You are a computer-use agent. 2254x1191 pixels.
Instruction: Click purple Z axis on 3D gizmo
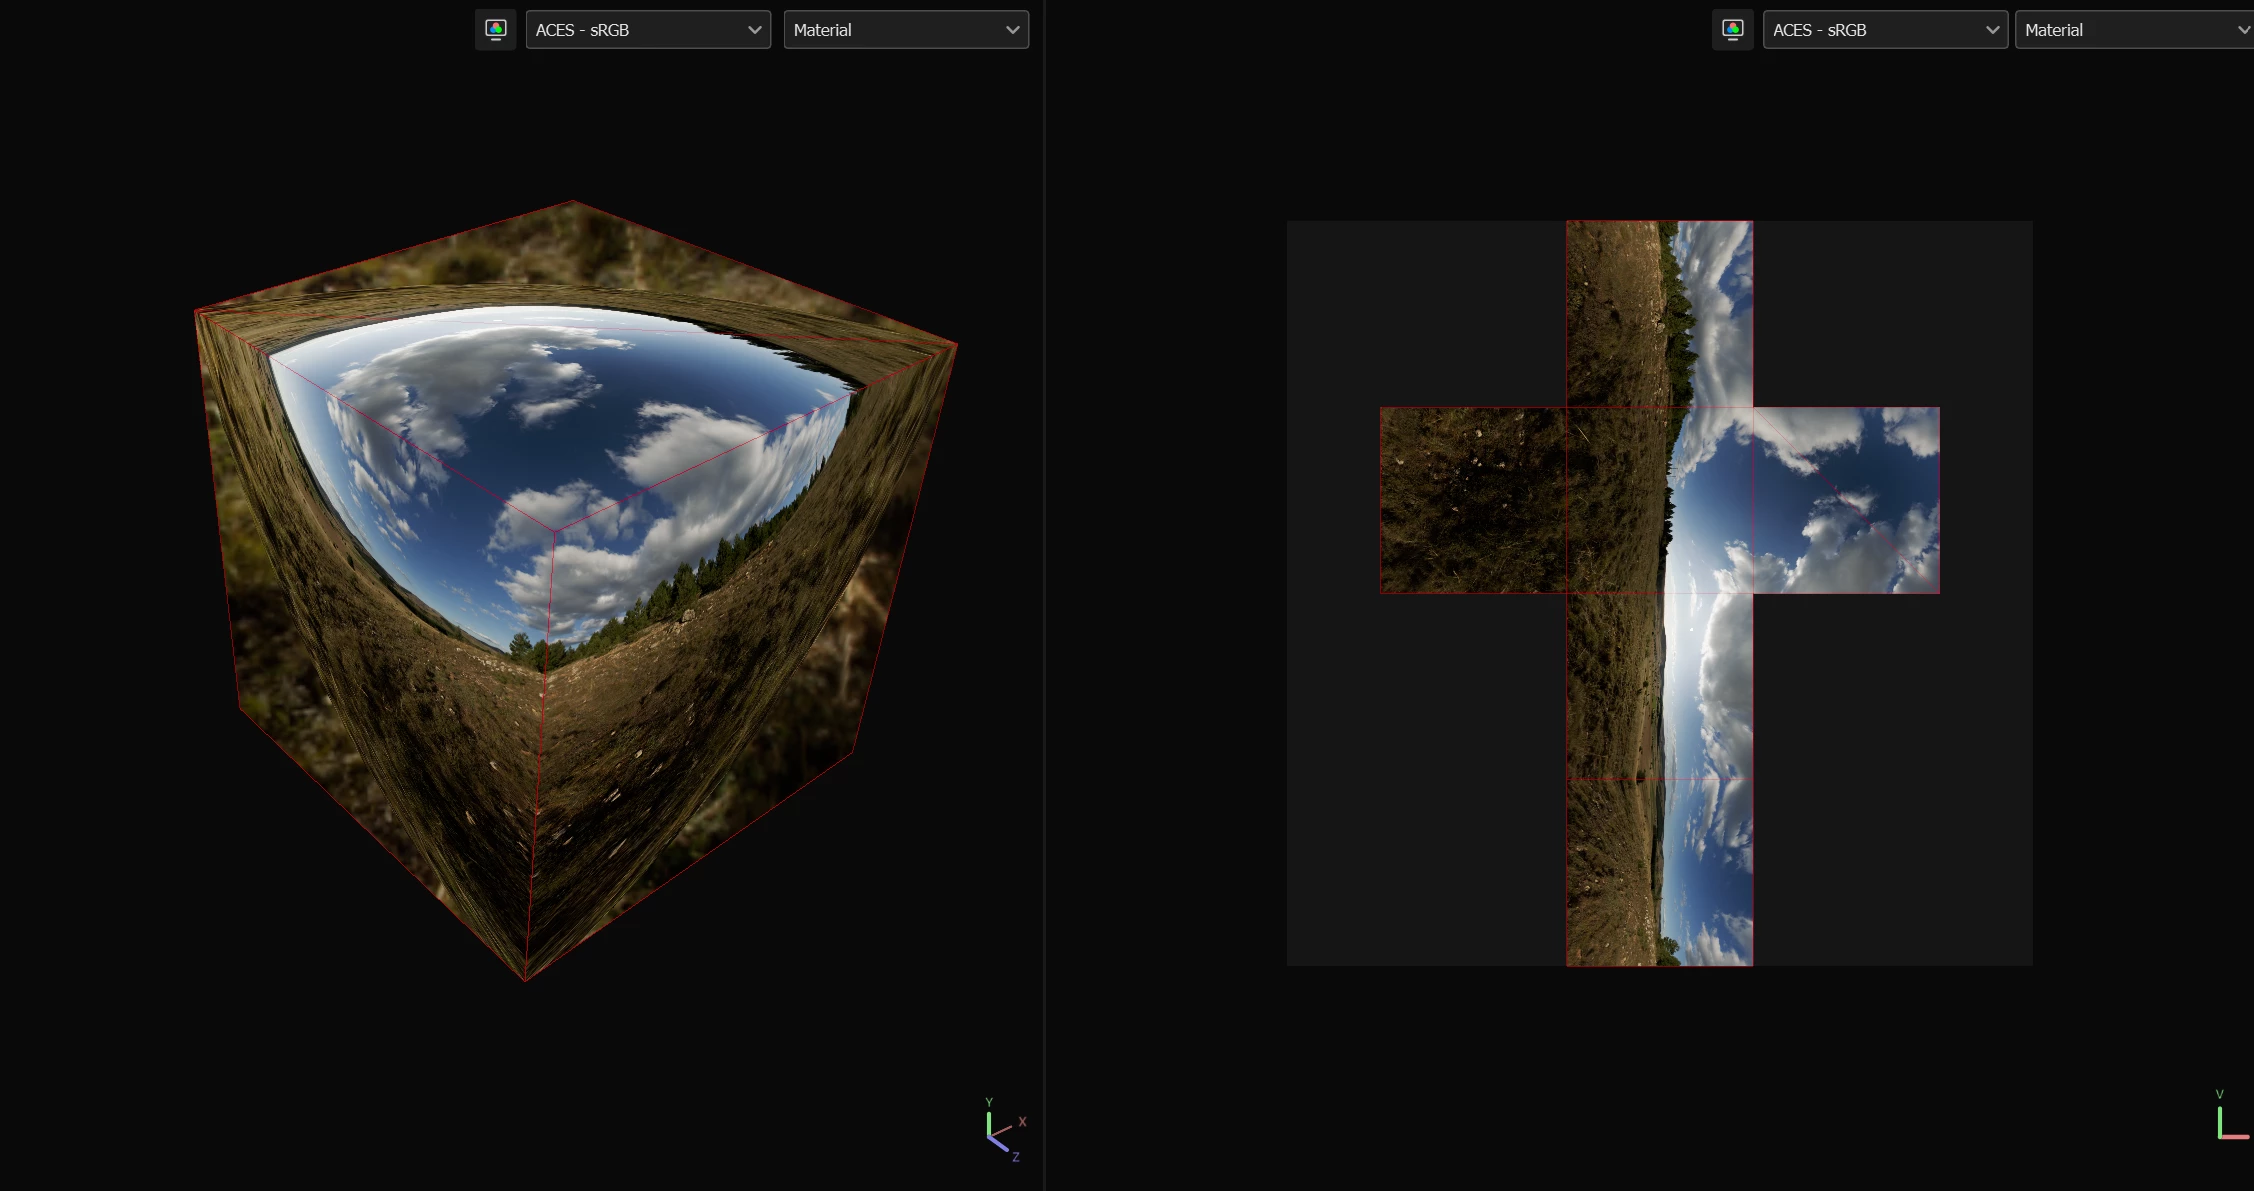pyautogui.click(x=999, y=1144)
